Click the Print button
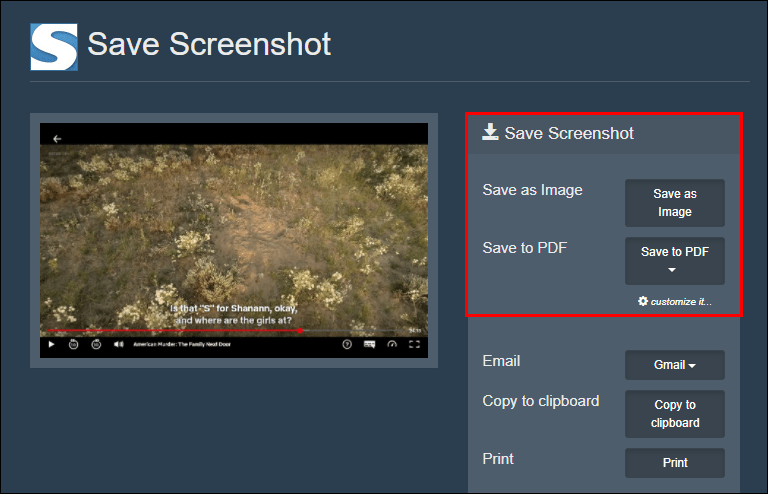Viewport: 768px width, 494px height. coord(675,463)
